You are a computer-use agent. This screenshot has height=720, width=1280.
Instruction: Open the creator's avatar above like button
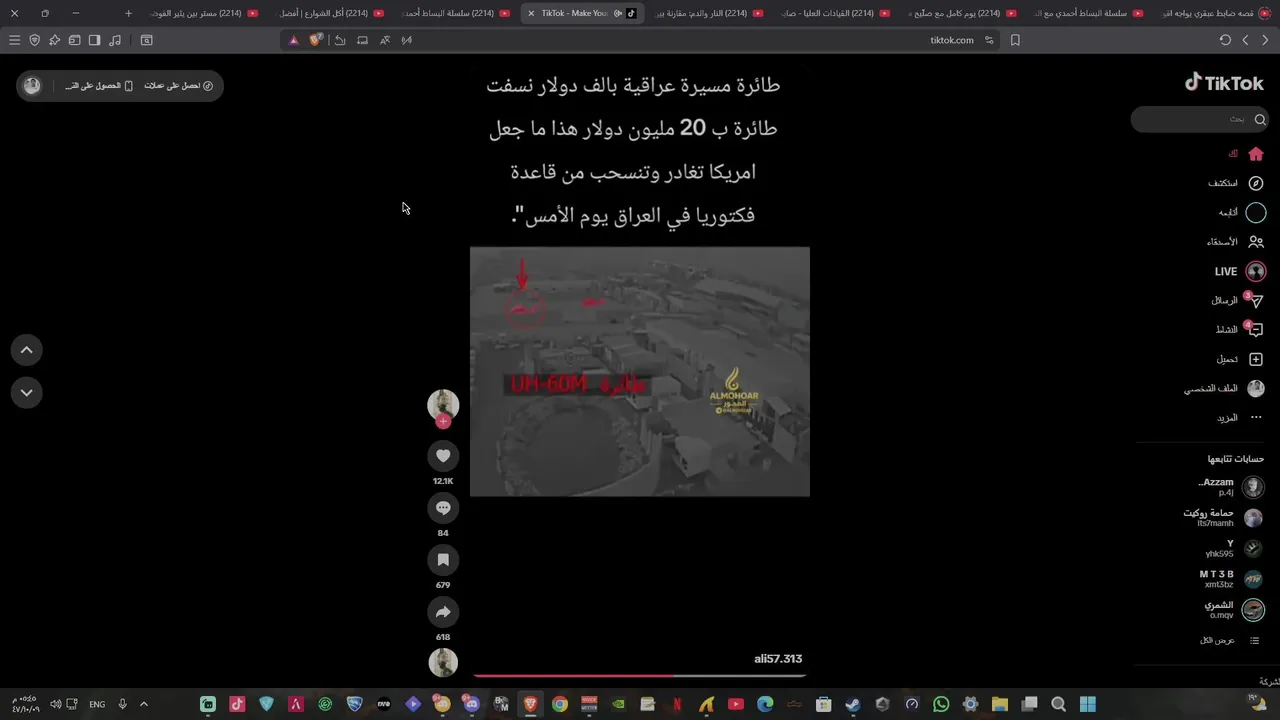[x=443, y=404]
